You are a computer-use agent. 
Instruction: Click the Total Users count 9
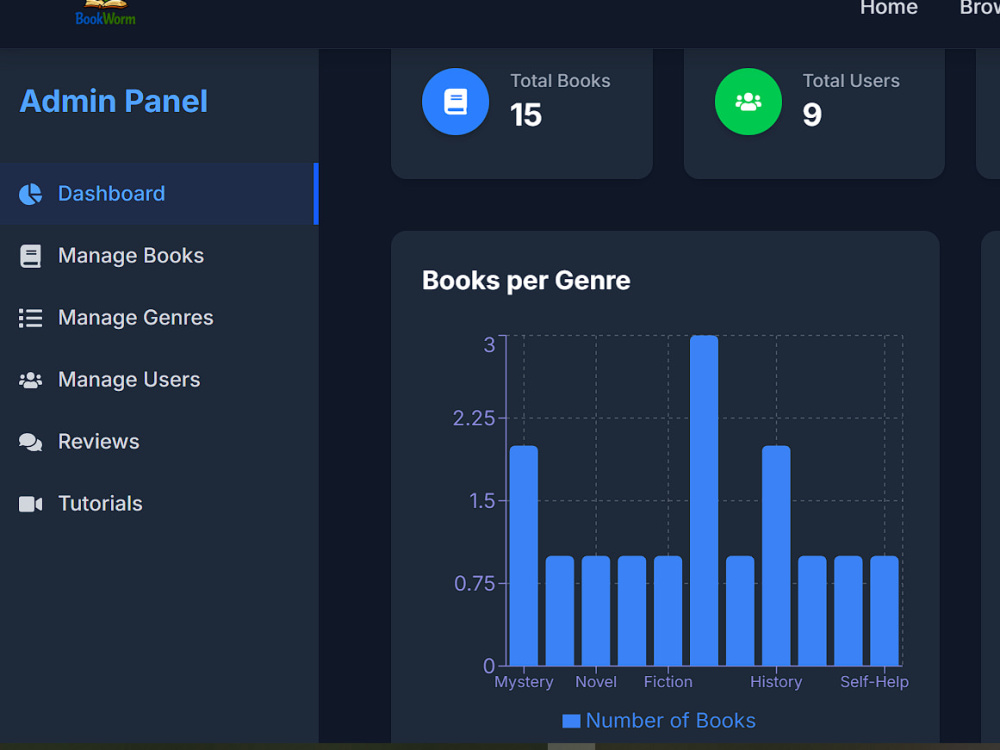point(812,115)
